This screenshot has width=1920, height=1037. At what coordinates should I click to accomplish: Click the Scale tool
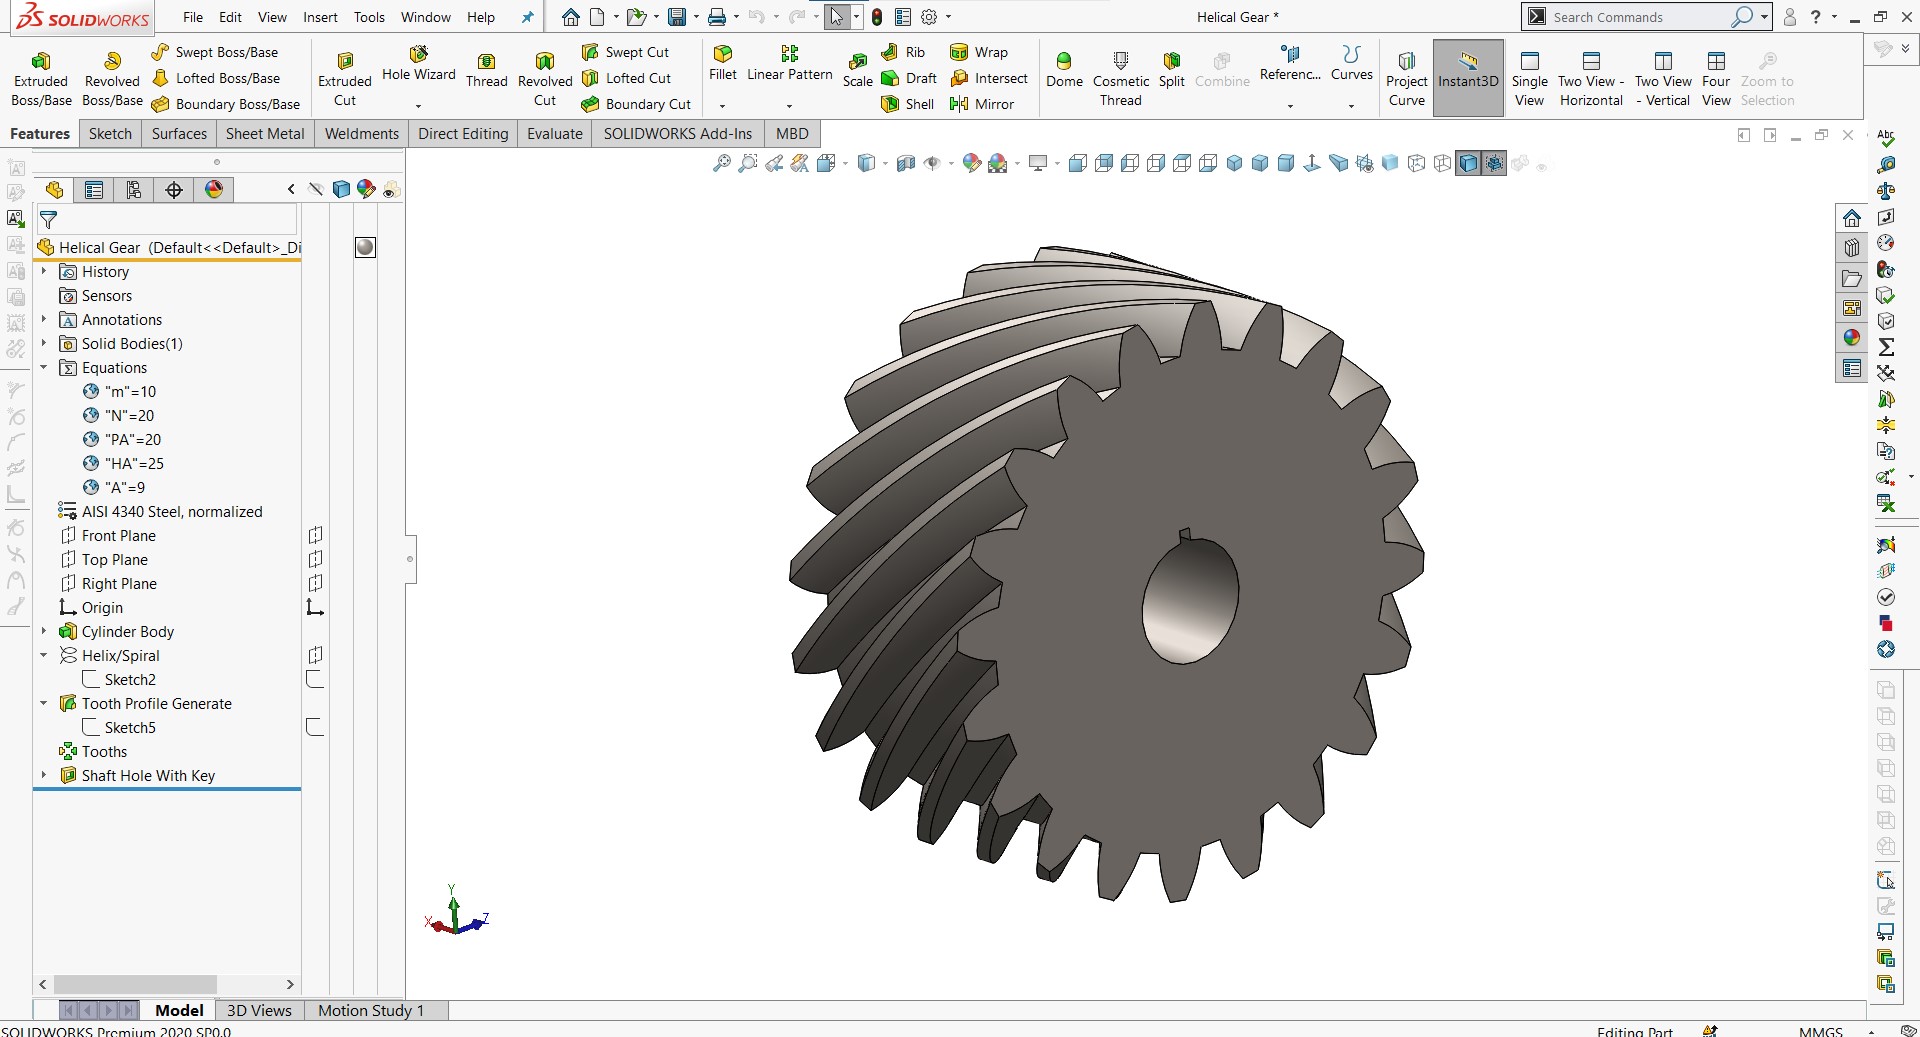click(857, 70)
